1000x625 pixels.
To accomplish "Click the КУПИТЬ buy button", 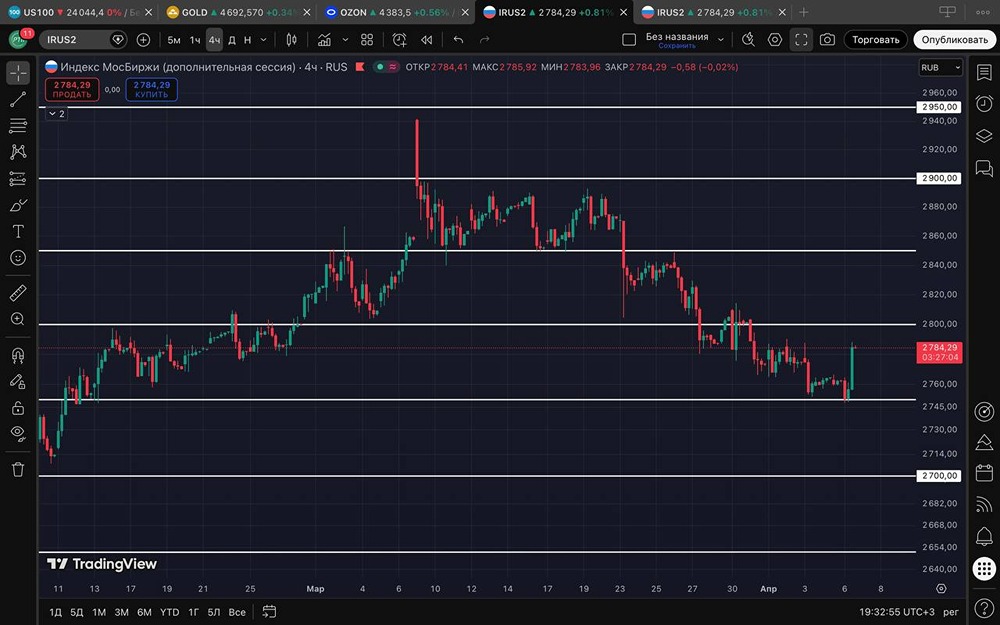I will pos(152,89).
